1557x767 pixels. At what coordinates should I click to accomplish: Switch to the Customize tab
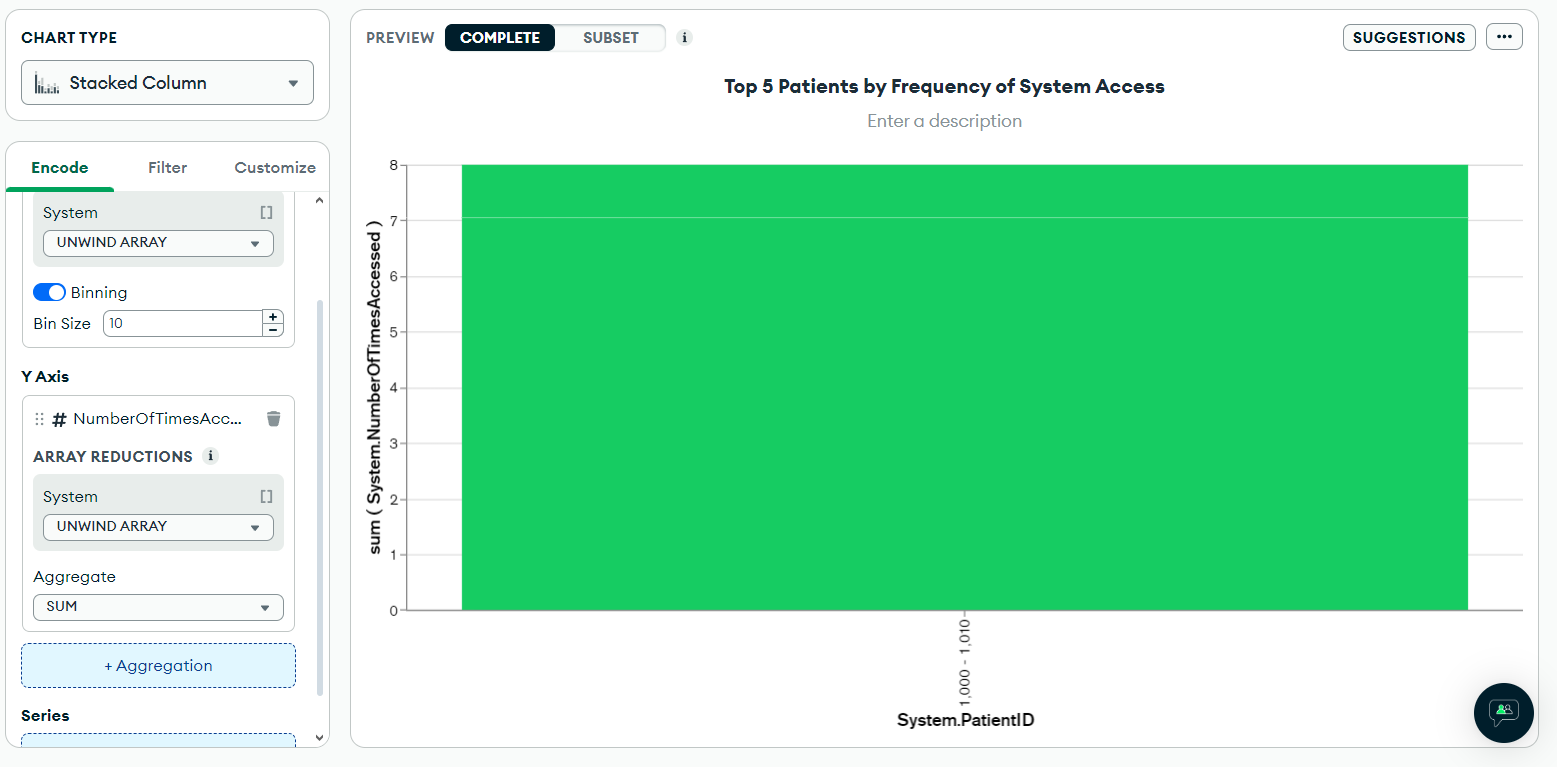coord(274,167)
